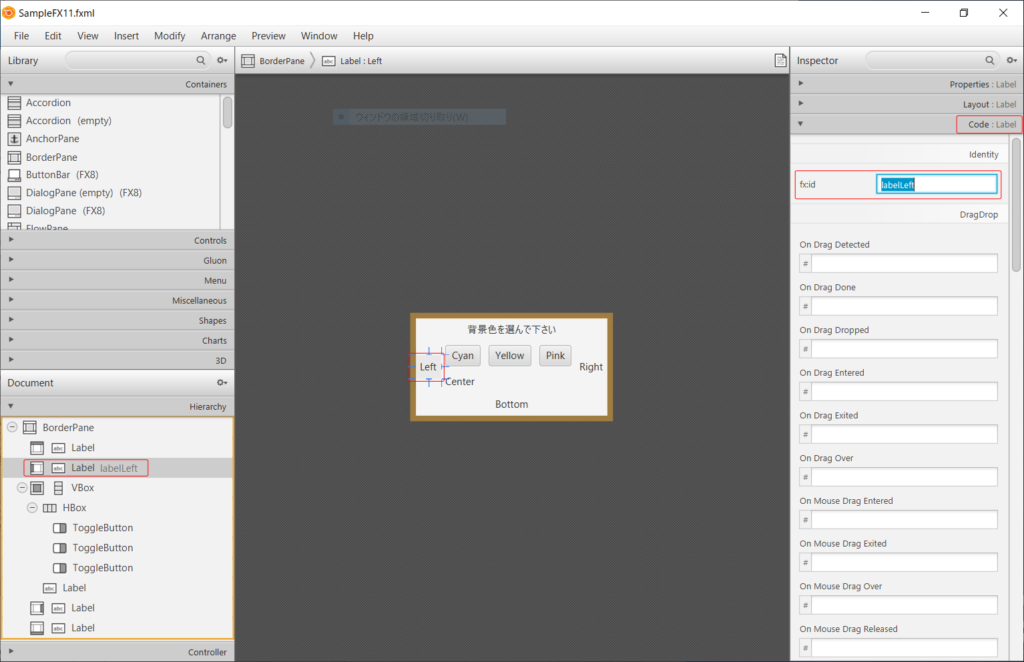Viewport: 1024px width, 662px height.
Task: Click the BorderPane icon in the breadcrumb bar
Action: coord(248,60)
